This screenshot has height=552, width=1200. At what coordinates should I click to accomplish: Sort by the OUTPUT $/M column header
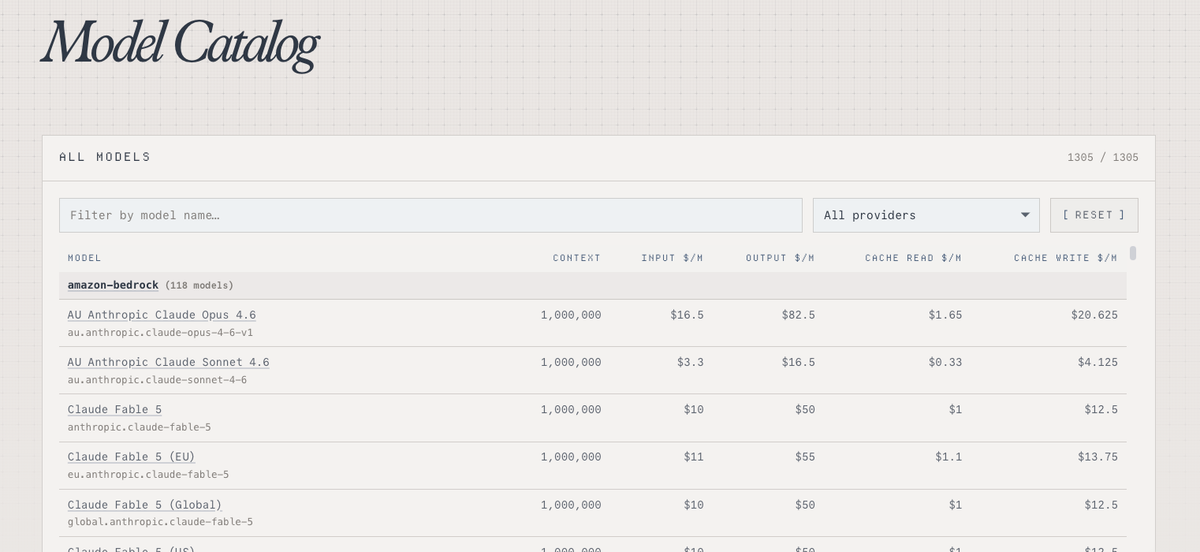click(780, 258)
